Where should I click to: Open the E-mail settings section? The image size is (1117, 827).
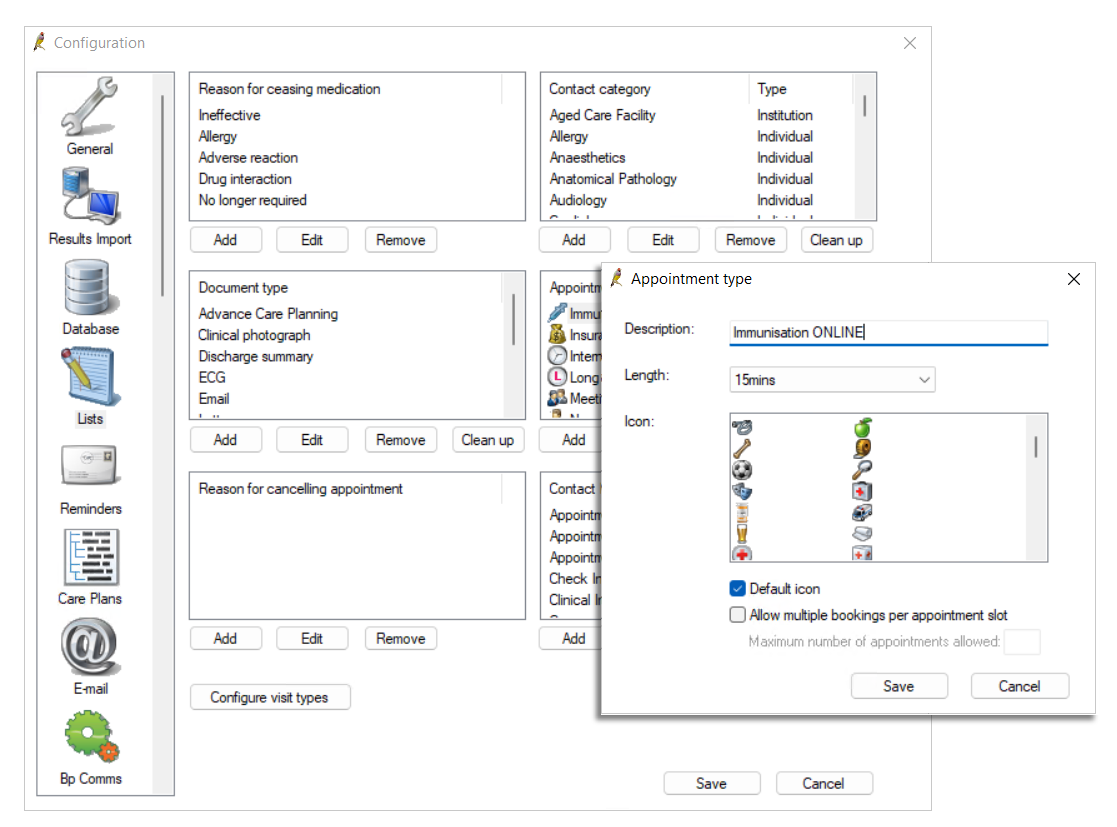[x=90, y=657]
